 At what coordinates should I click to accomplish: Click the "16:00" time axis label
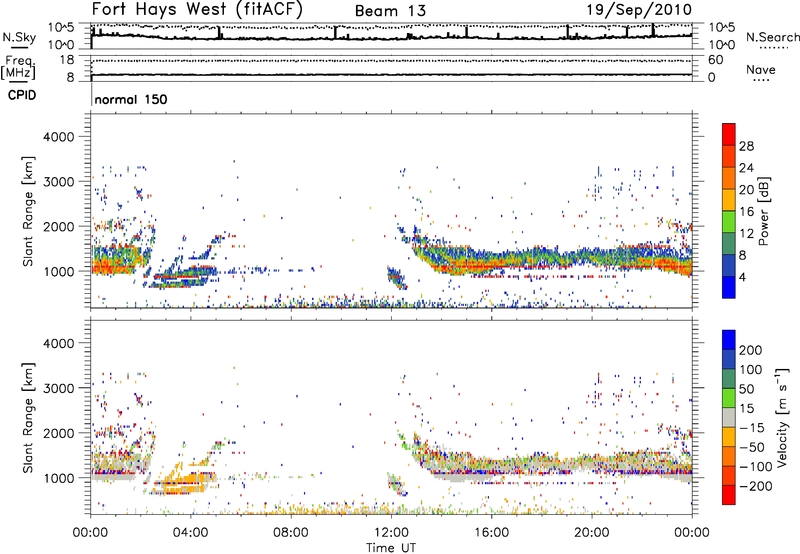[x=491, y=533]
